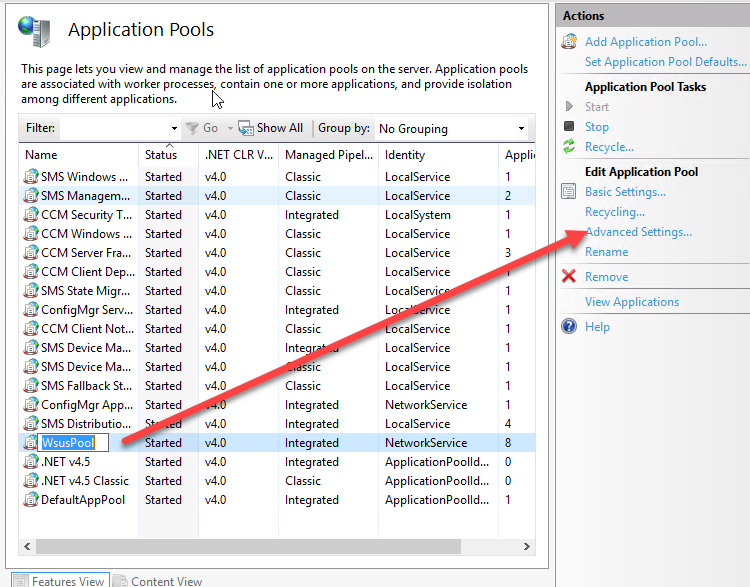Click the green Recycle icon
Screen dimensions: 750x587
click(569, 147)
